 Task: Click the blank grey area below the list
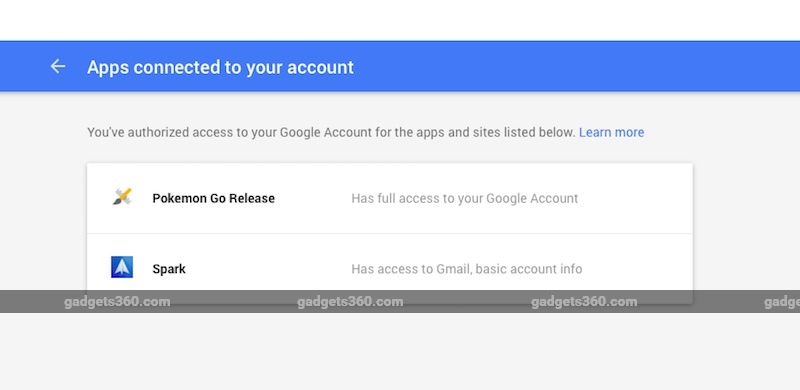(400, 352)
